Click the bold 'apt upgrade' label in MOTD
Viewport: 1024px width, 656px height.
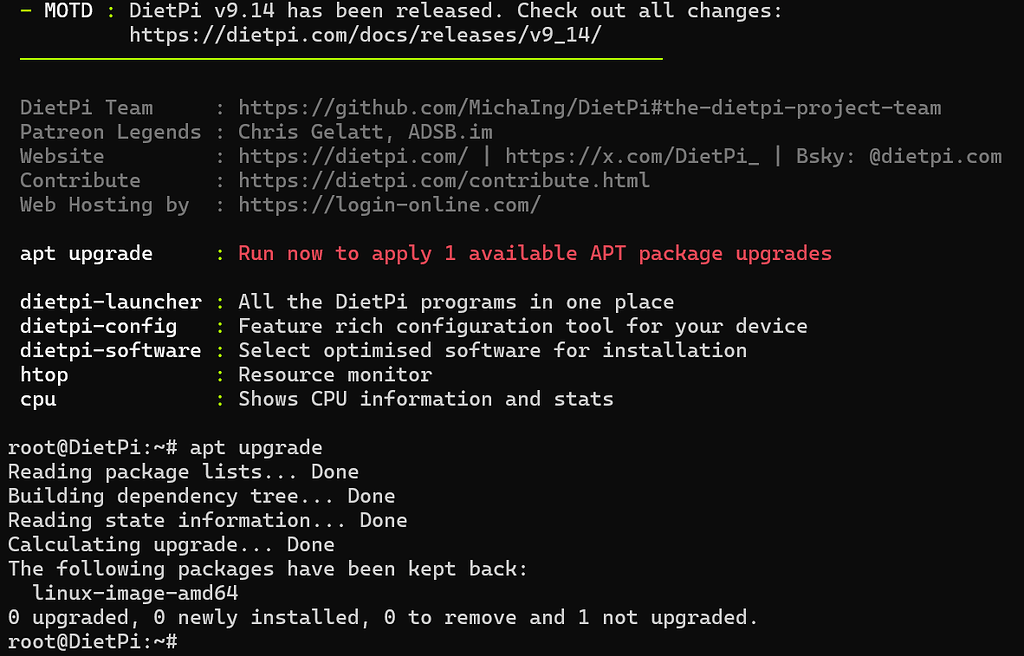tap(86, 253)
